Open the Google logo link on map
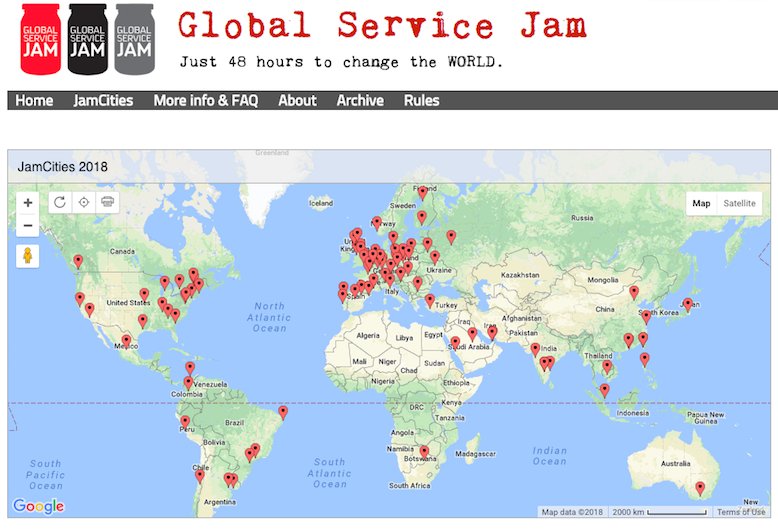The width and height of the screenshot is (778, 531). click(39, 506)
